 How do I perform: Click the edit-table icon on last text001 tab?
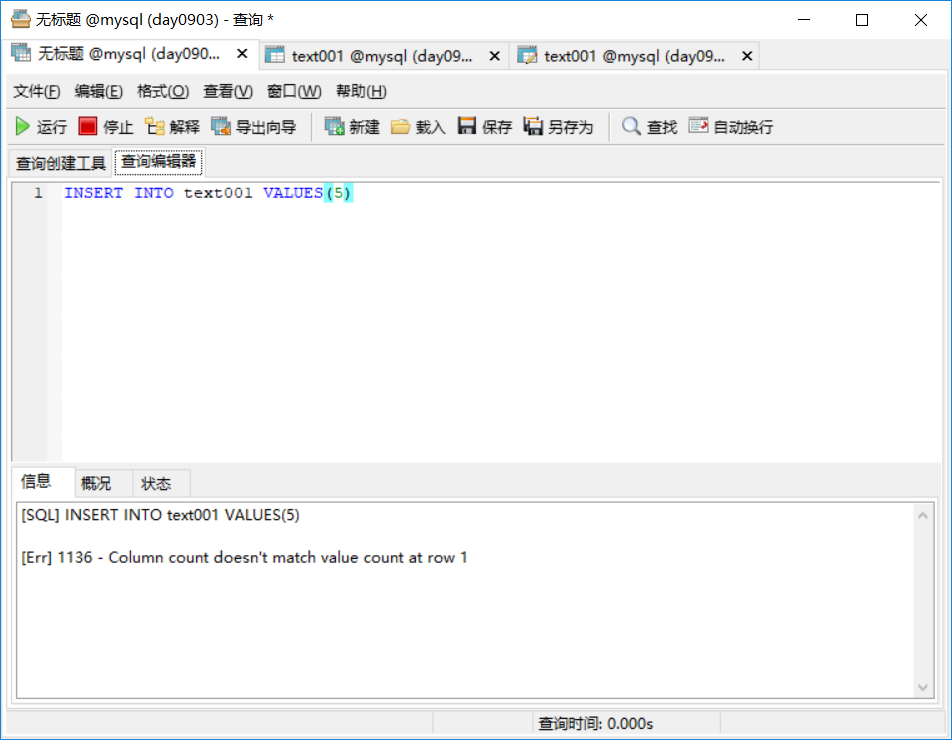pyautogui.click(x=527, y=55)
